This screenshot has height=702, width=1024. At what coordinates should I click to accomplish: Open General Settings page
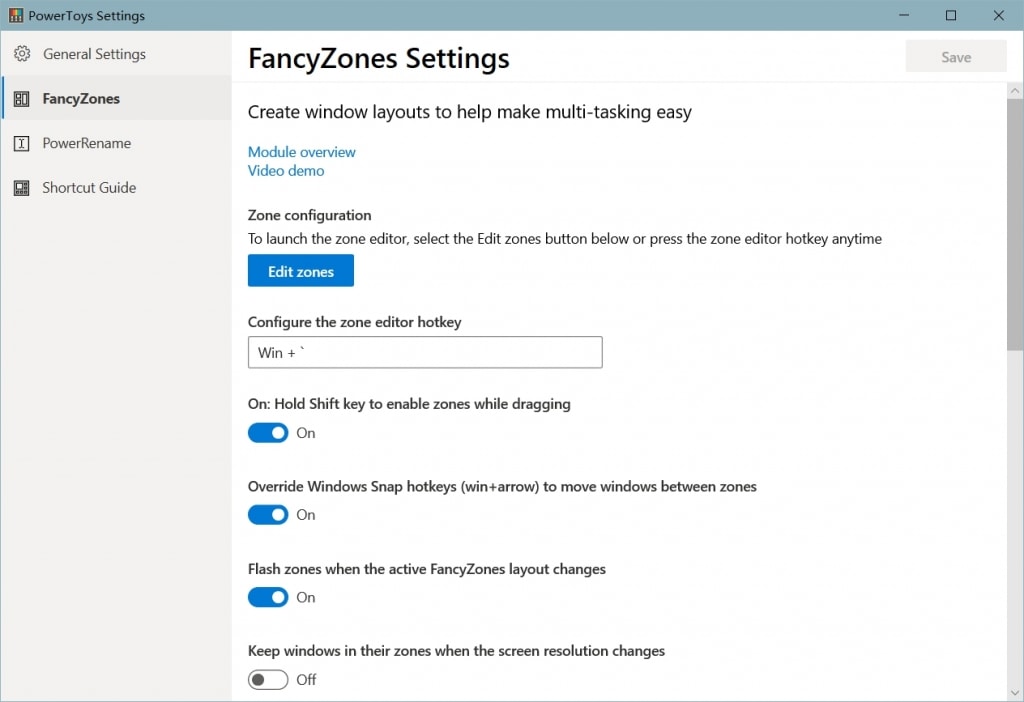pos(116,54)
